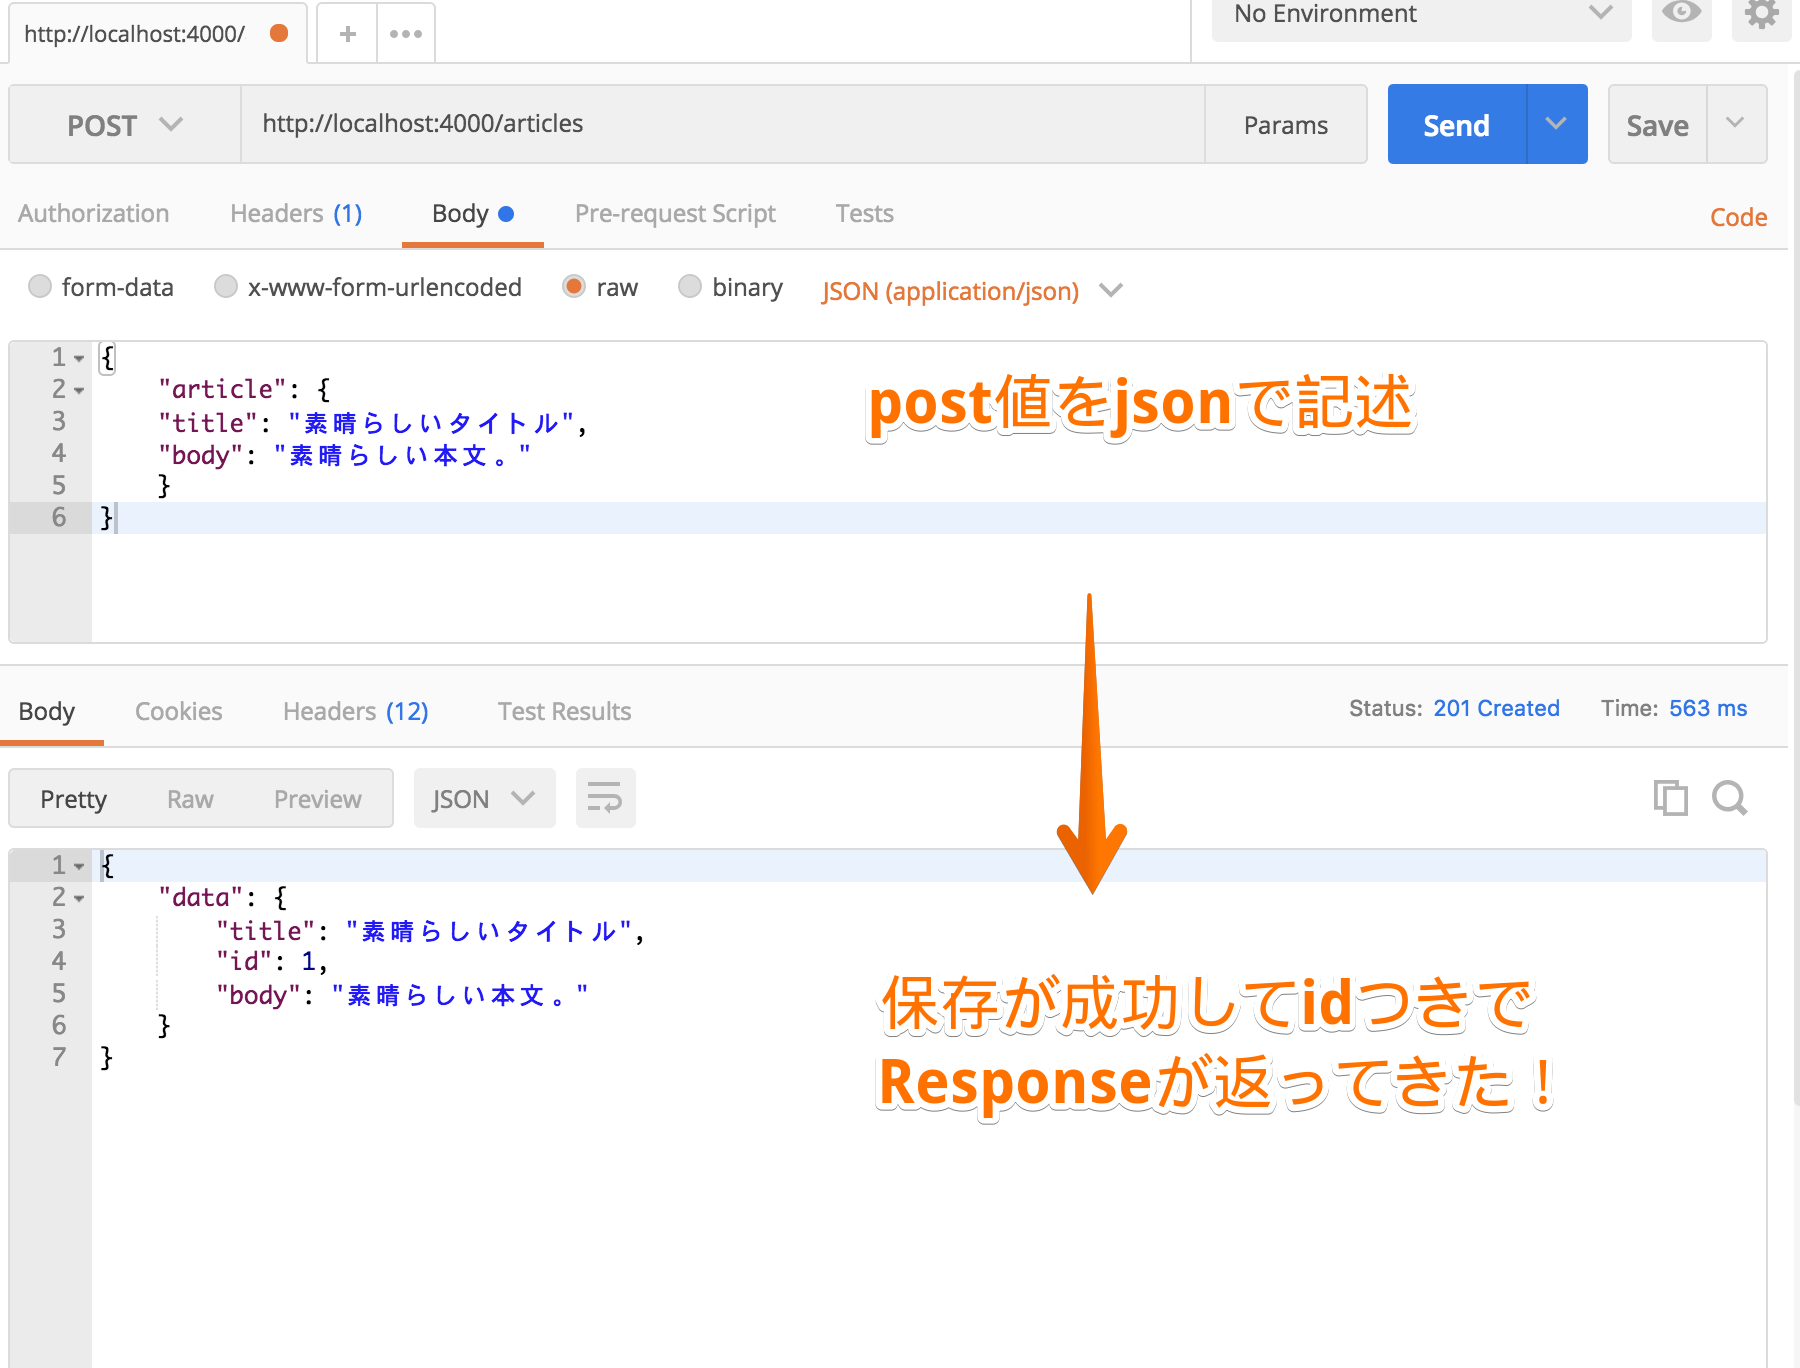Click the Params button
The width and height of the screenshot is (1800, 1368).
pyautogui.click(x=1286, y=124)
